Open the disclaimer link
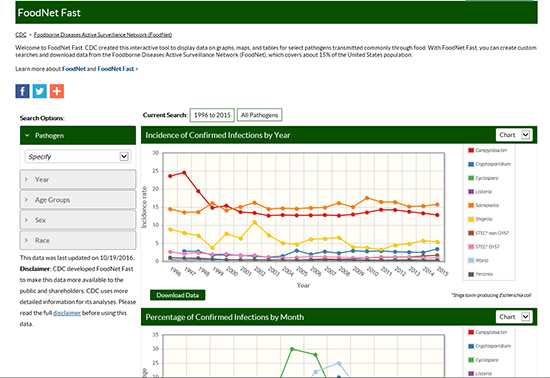The image size is (550, 378). pyautogui.click(x=67, y=313)
